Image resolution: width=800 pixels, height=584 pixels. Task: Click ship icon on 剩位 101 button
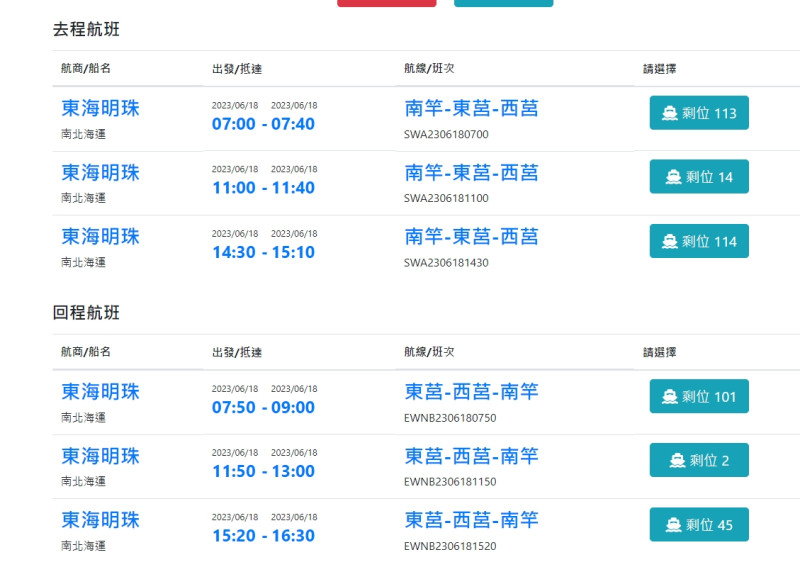[669, 396]
